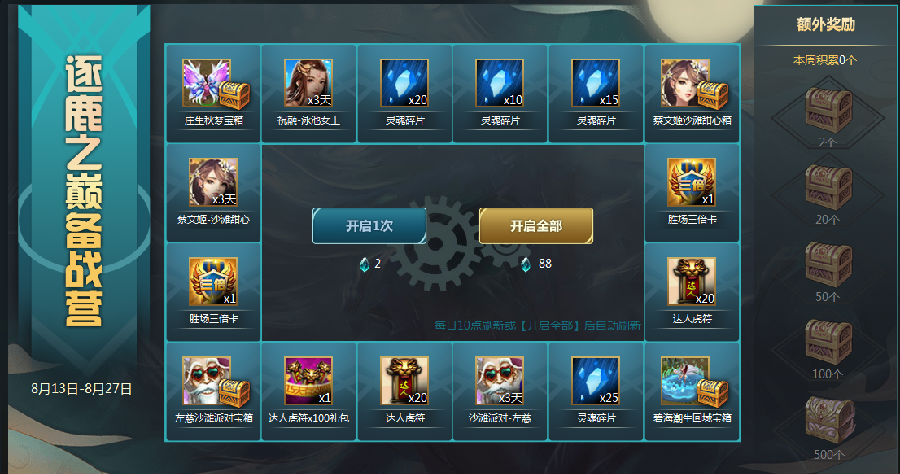
Task: Select the 达人虎符 x20 icon on right side
Action: [x=691, y=281]
